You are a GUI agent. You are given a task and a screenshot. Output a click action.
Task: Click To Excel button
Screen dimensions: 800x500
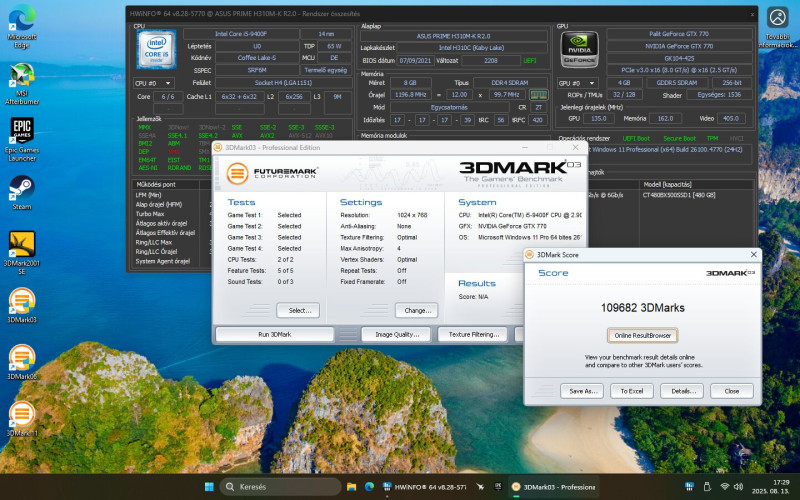[x=632, y=391]
